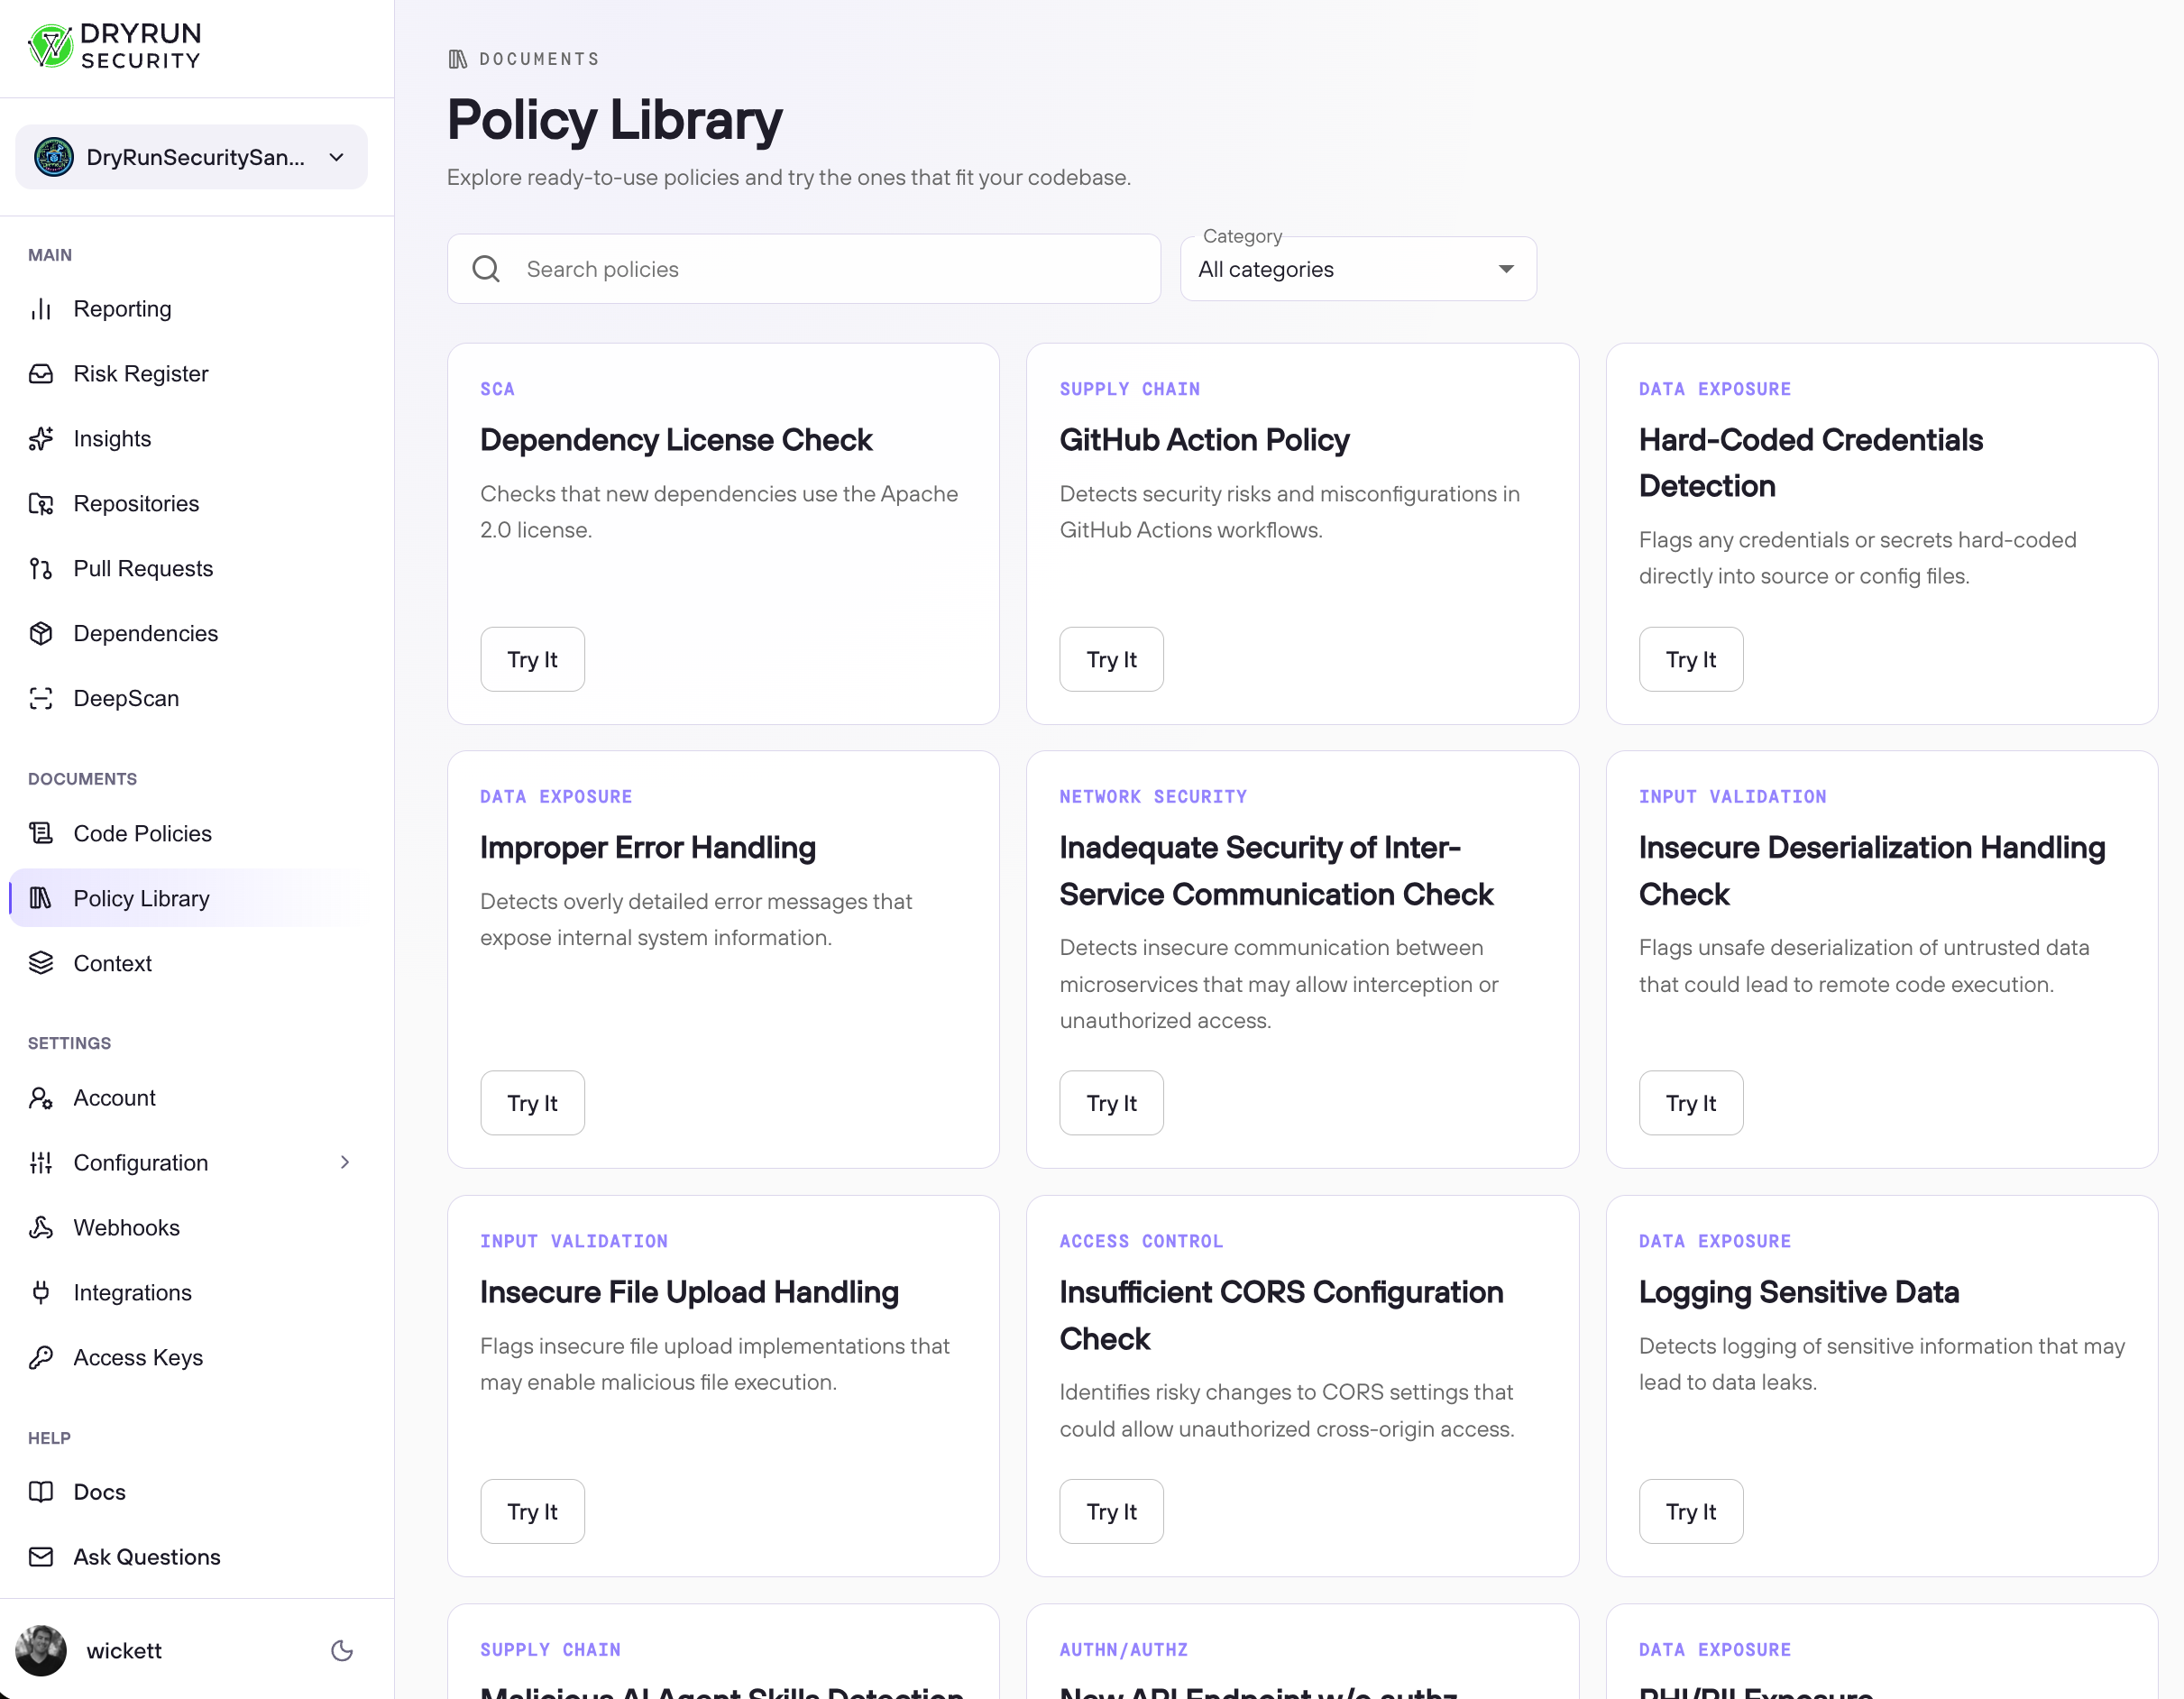Open the All categories dropdown
Image resolution: width=2184 pixels, height=1699 pixels.
coord(1358,269)
